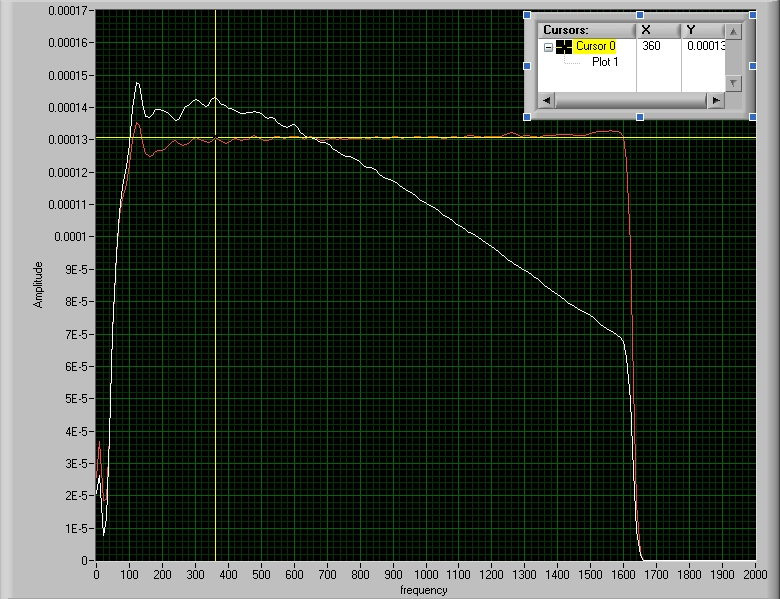Screen dimensions: 780x599
Task: Click the X column header
Action: tap(659, 30)
